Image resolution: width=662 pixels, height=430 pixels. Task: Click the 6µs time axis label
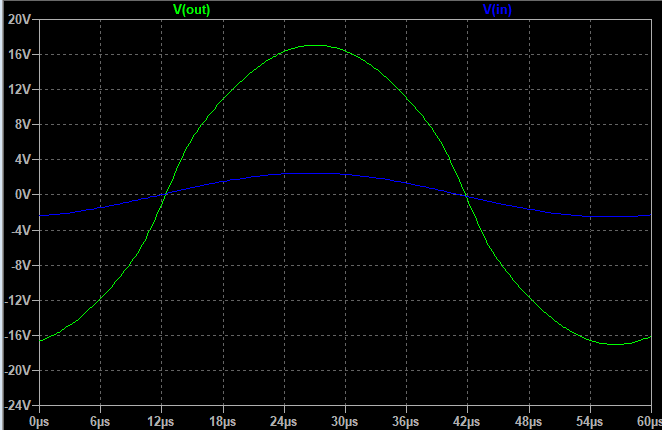pos(100,422)
